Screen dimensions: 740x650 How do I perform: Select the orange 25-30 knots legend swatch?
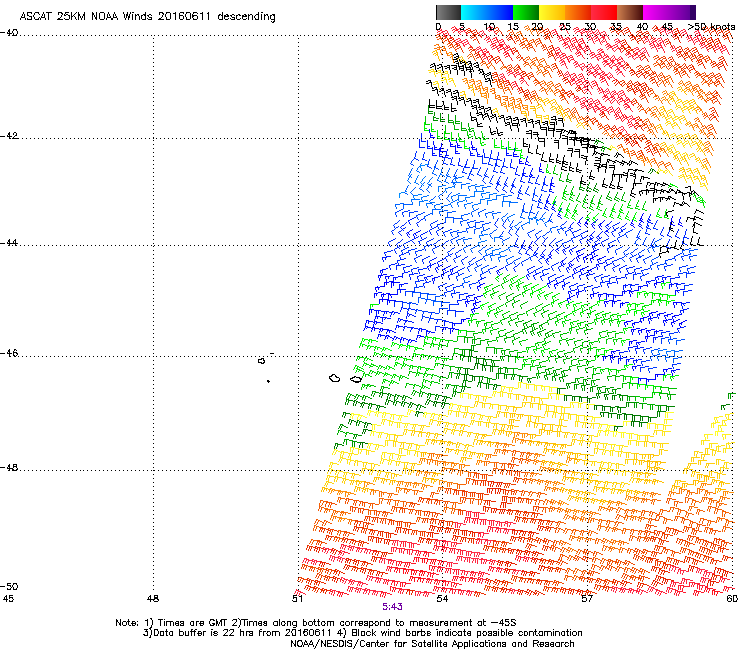[x=578, y=12]
